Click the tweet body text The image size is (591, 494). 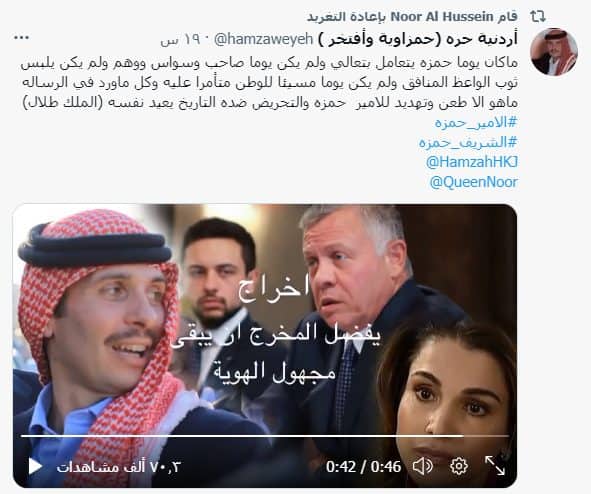coord(269,82)
